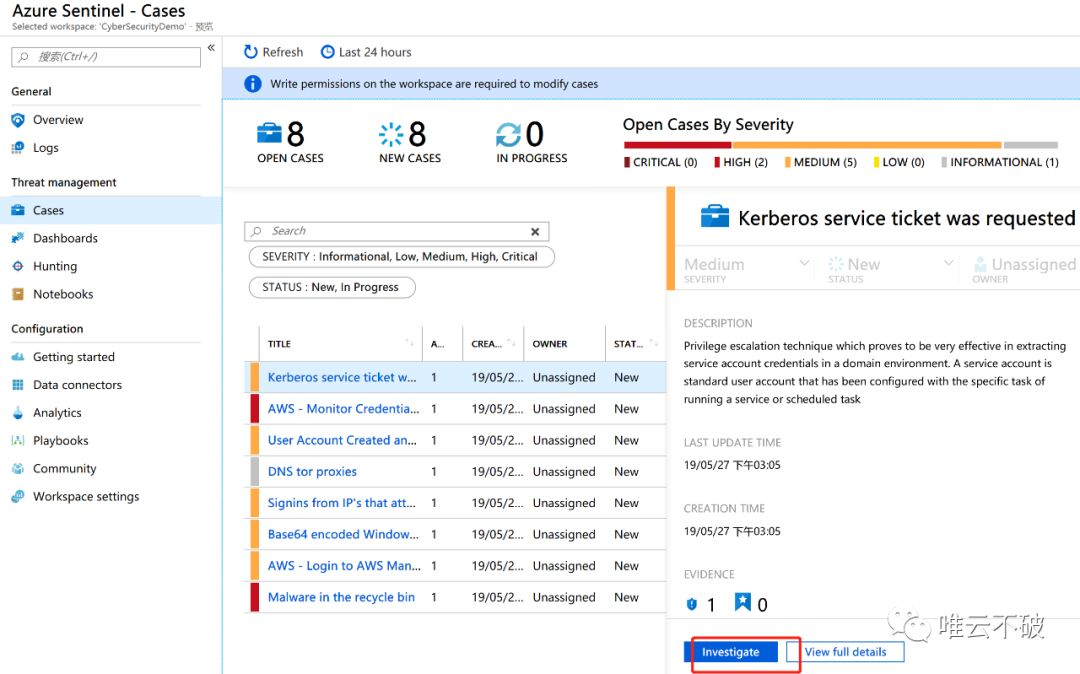Click the red high severity bar segment
This screenshot has width=1080, height=674.
(x=677, y=145)
